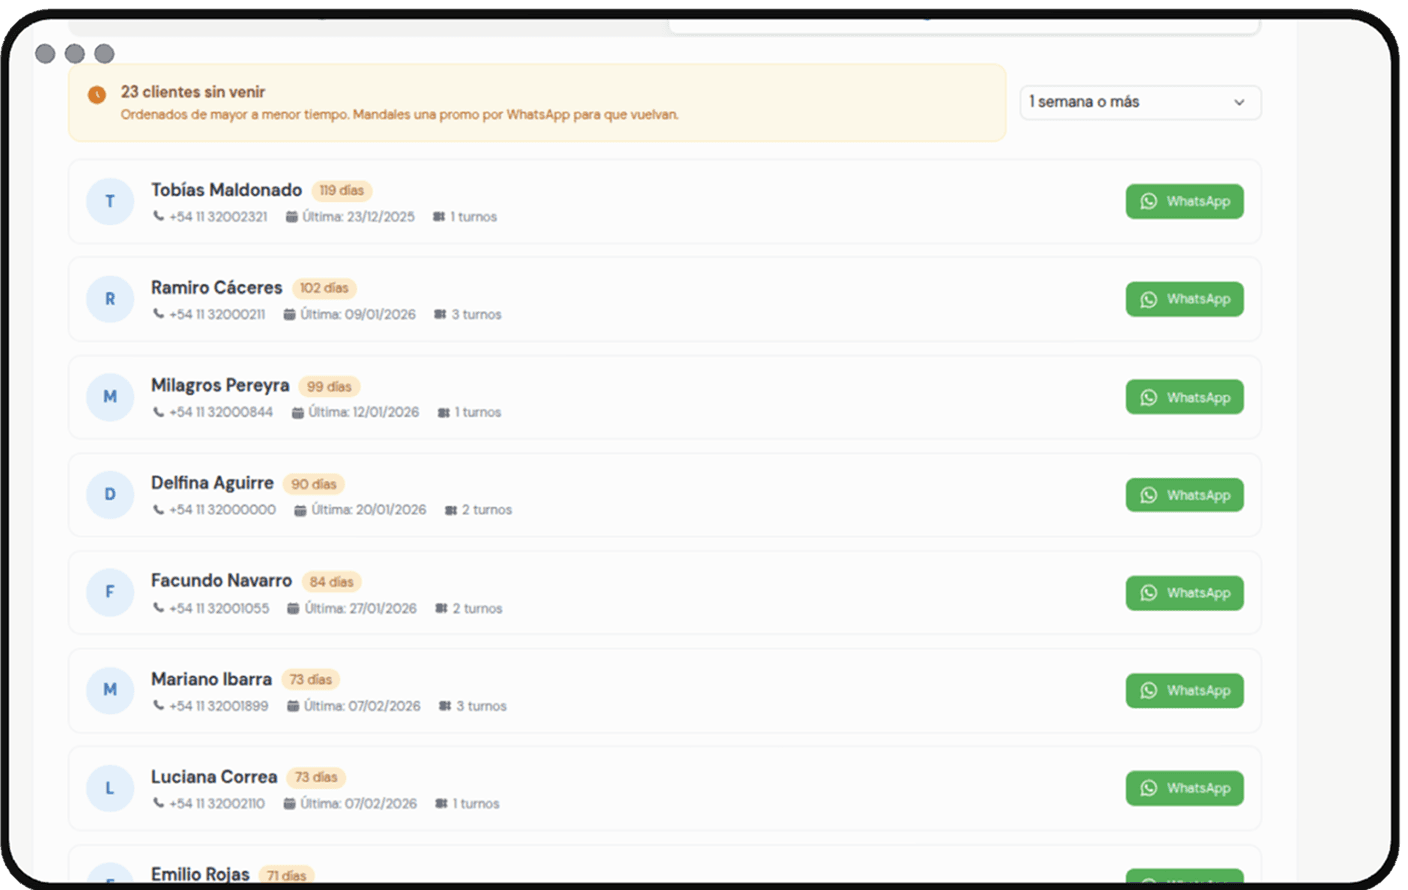Click phone number '+54 11 32000000'
This screenshot has height=890, width=1408.
coord(222,510)
